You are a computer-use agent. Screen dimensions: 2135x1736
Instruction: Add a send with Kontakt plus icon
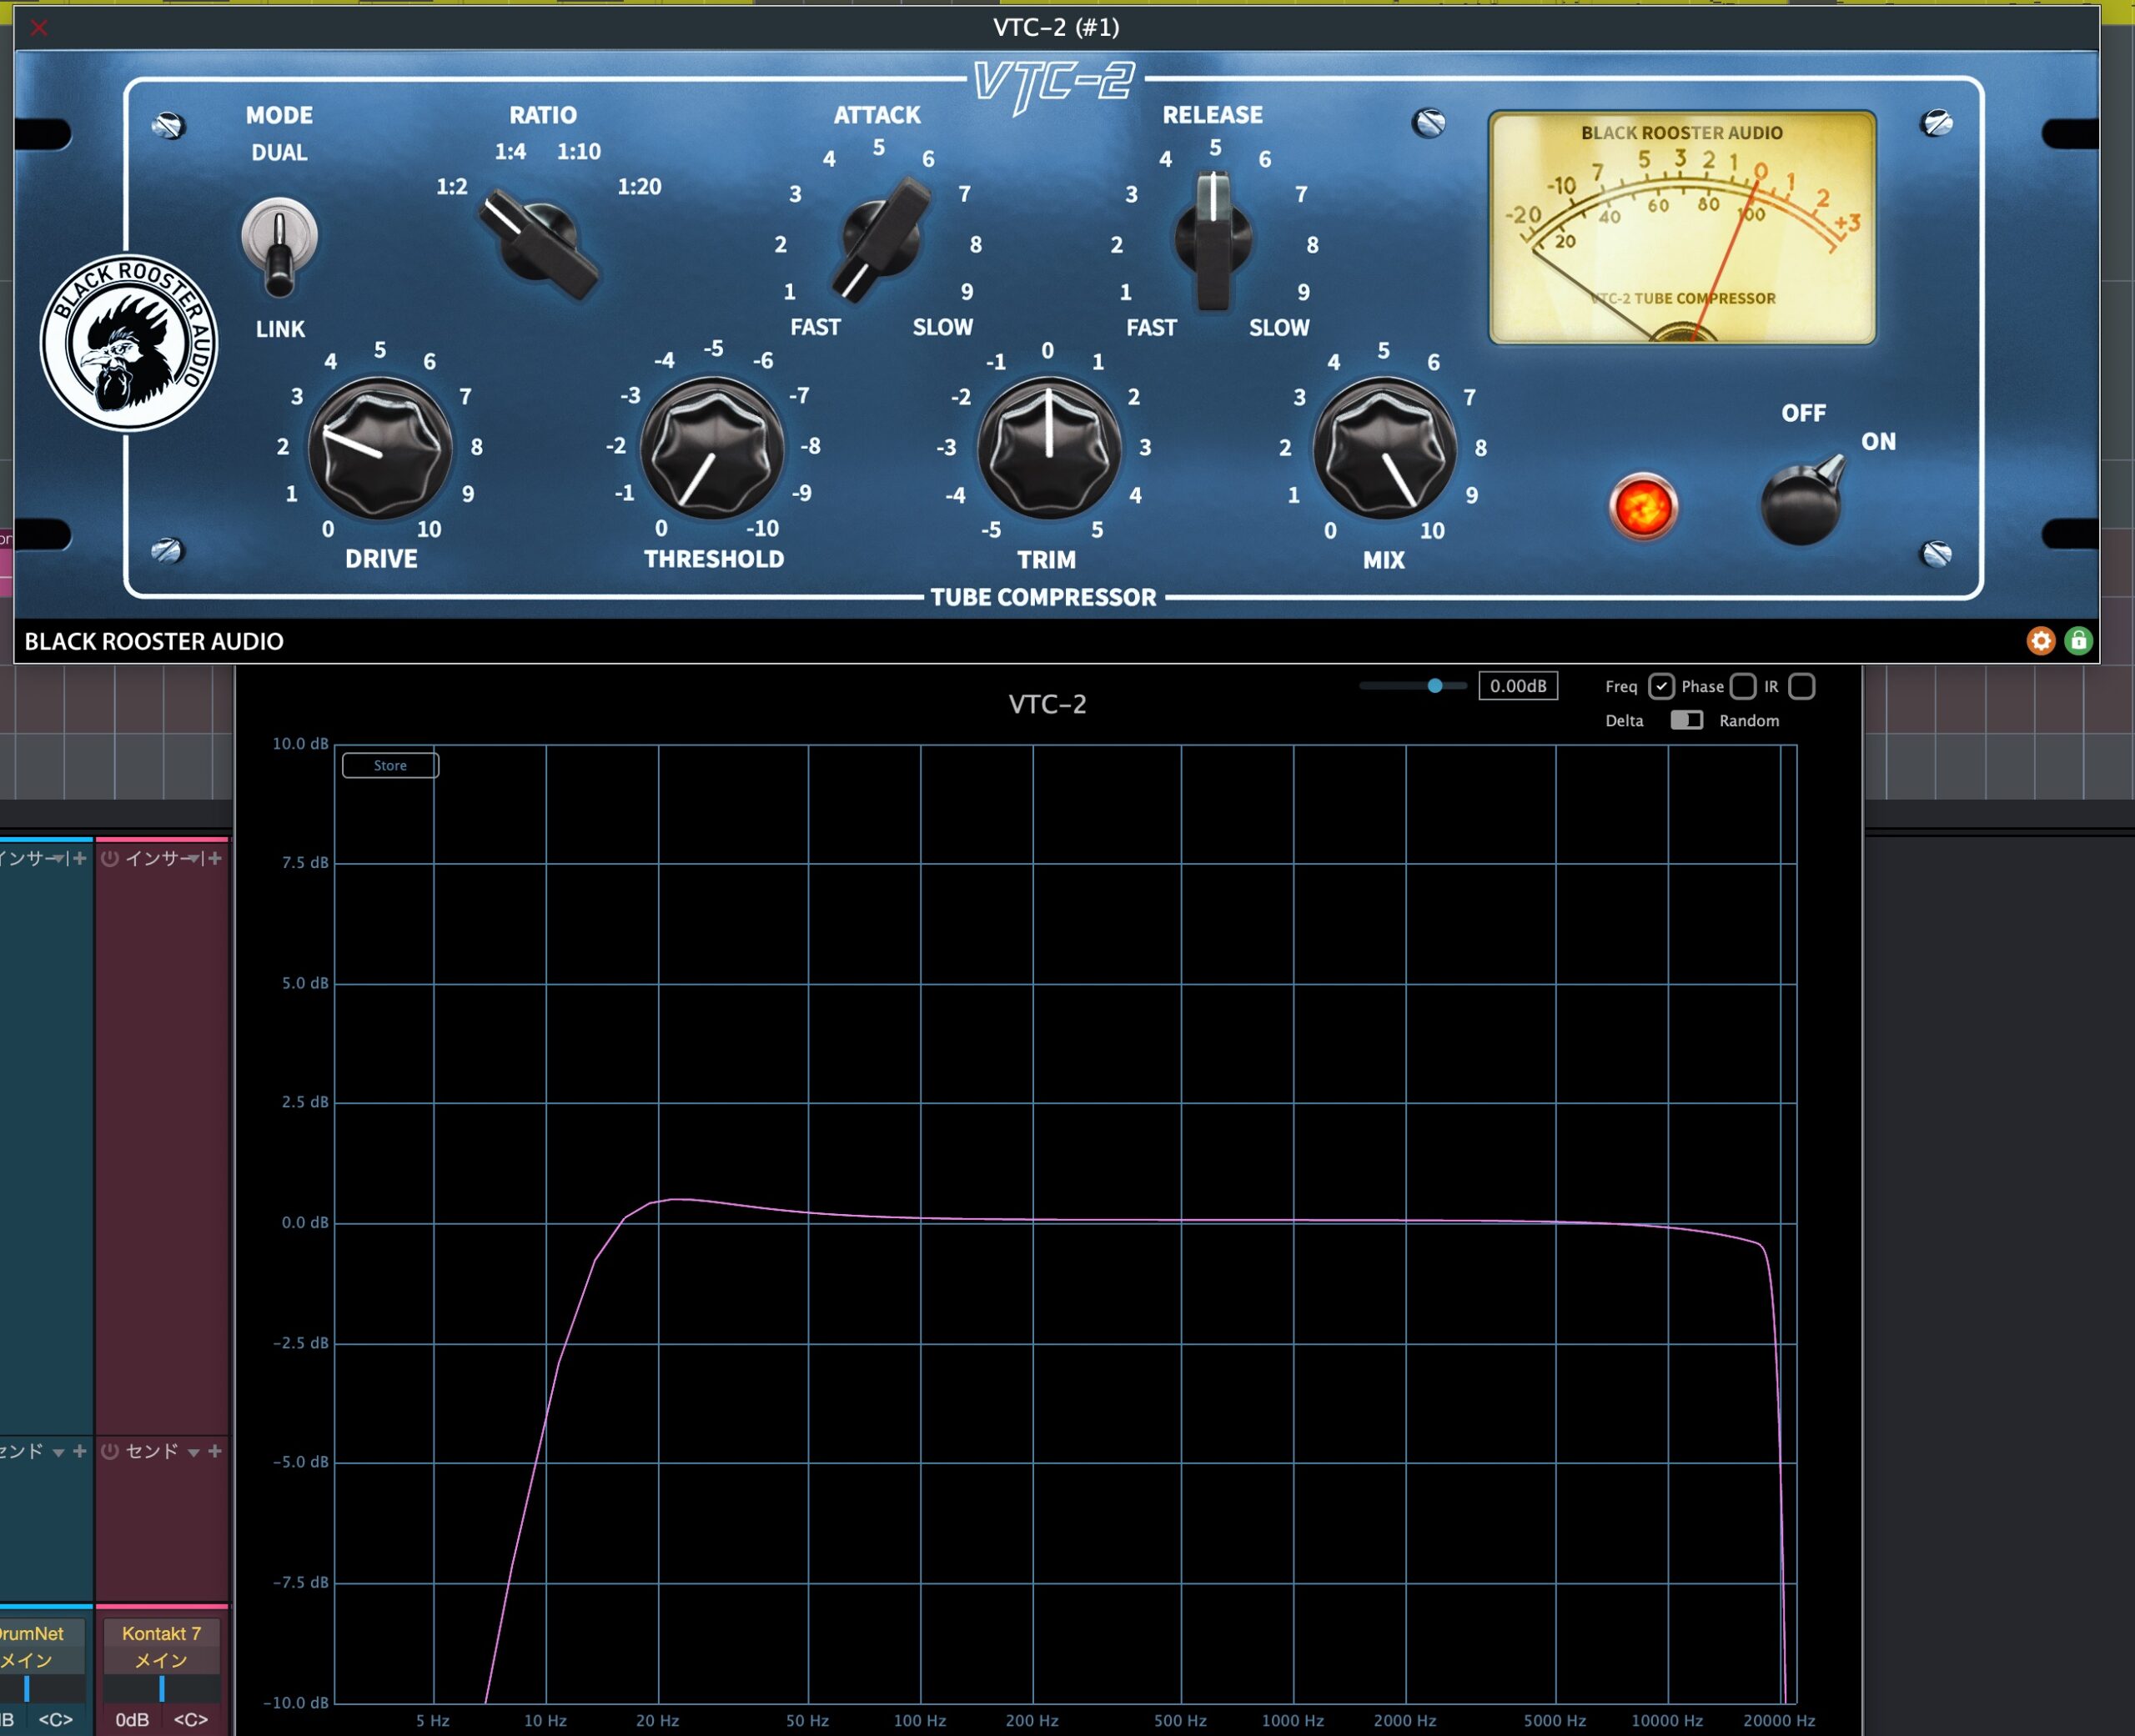[215, 1451]
